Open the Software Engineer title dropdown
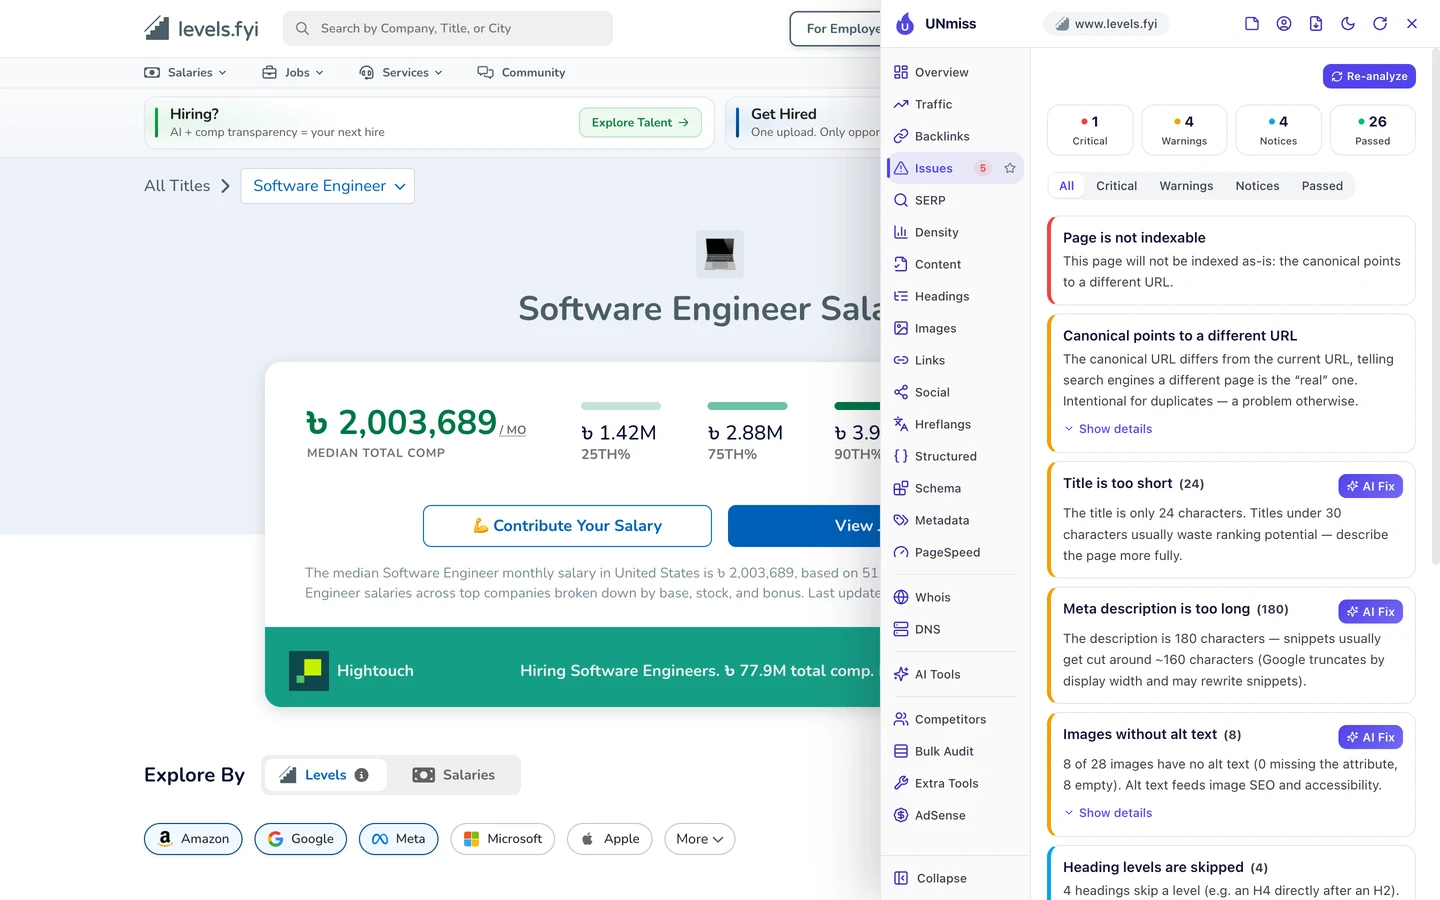The height and width of the screenshot is (900, 1440). [328, 186]
